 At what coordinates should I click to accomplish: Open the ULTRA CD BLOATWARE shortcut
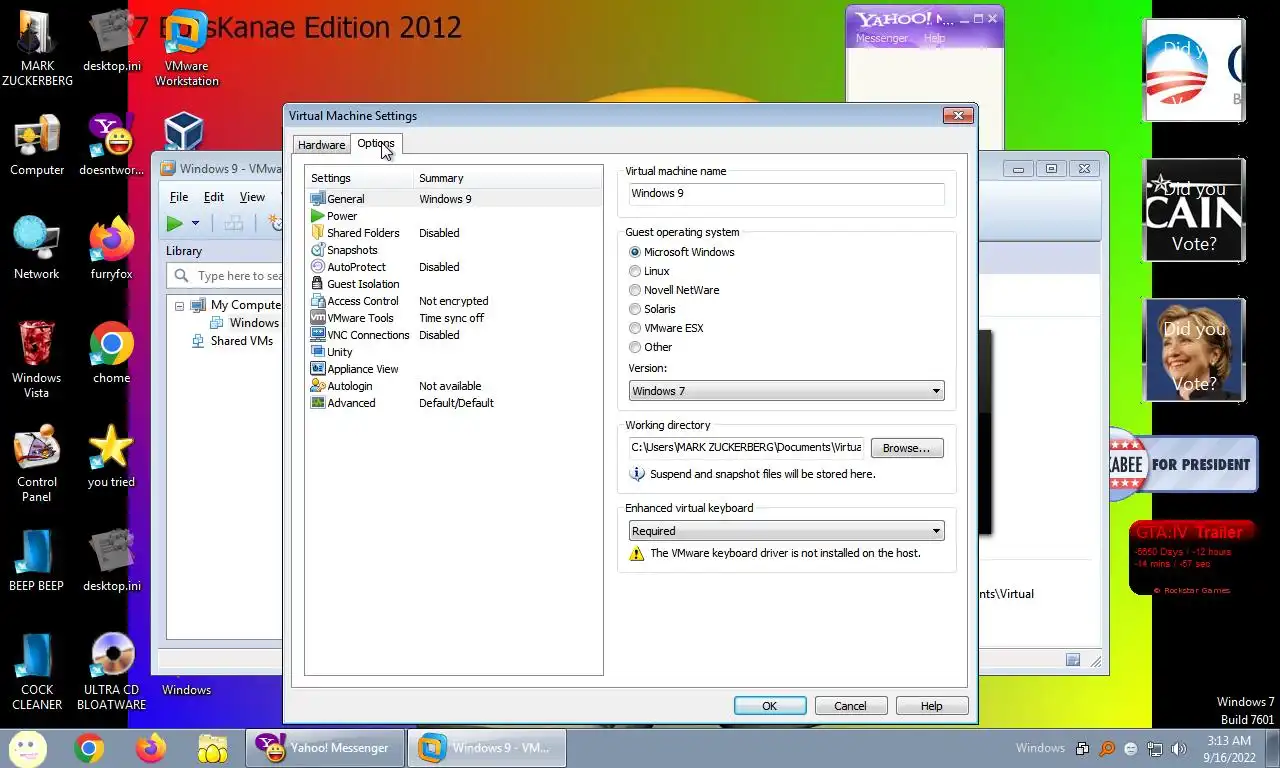(x=111, y=671)
